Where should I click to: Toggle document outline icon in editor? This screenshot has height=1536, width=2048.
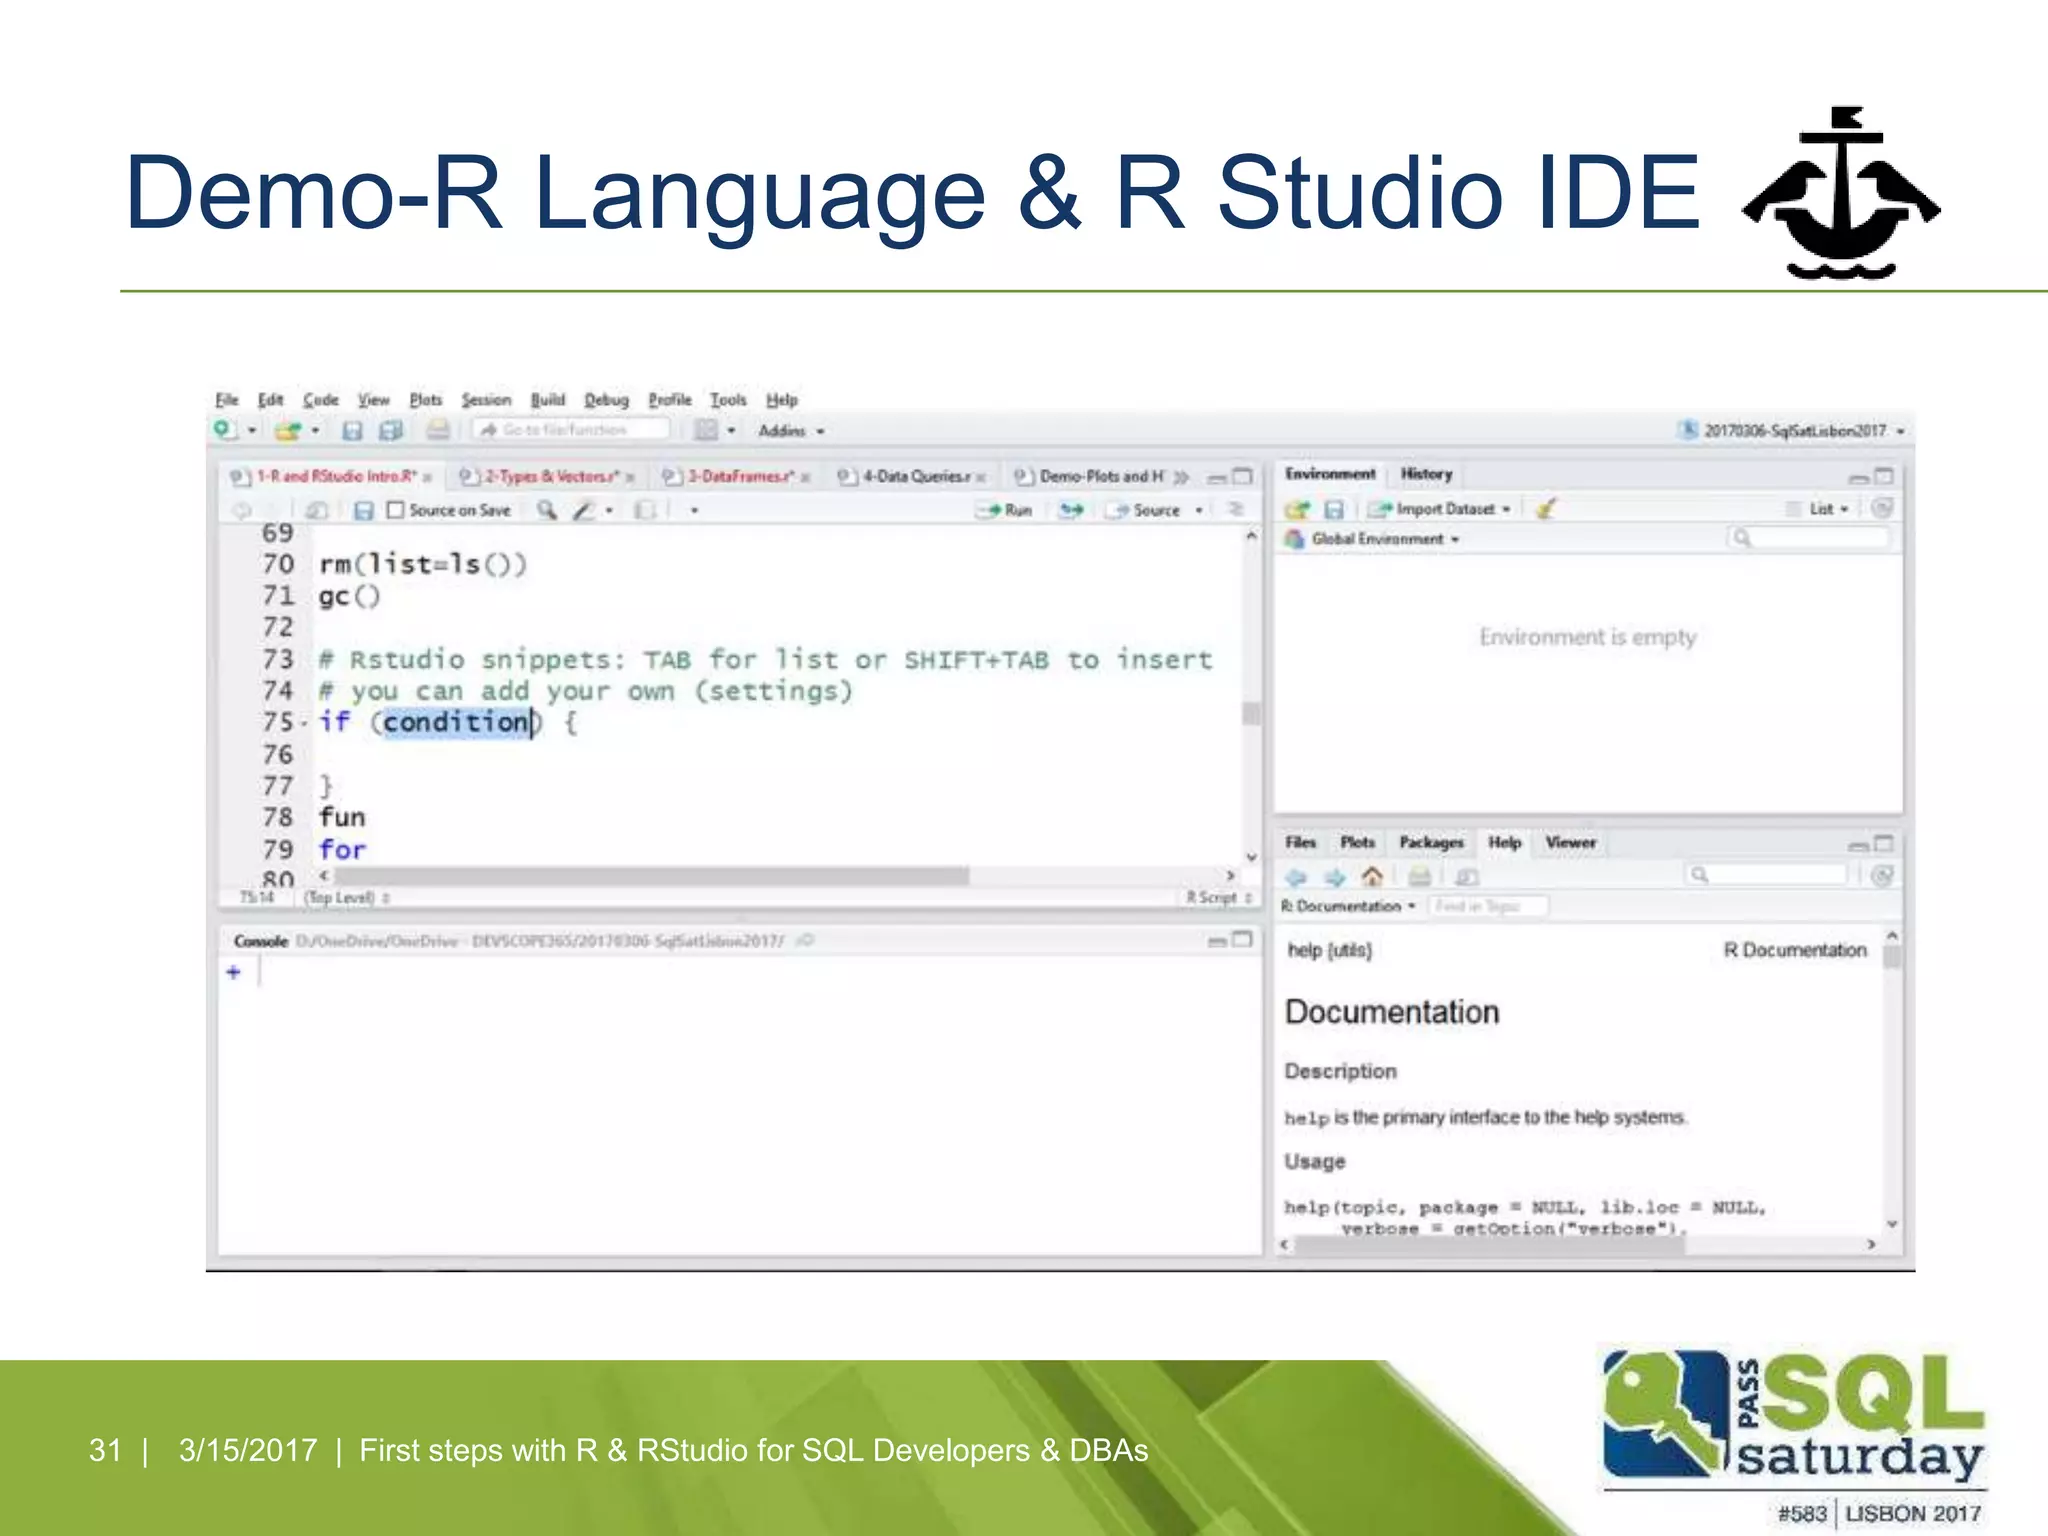click(1236, 509)
